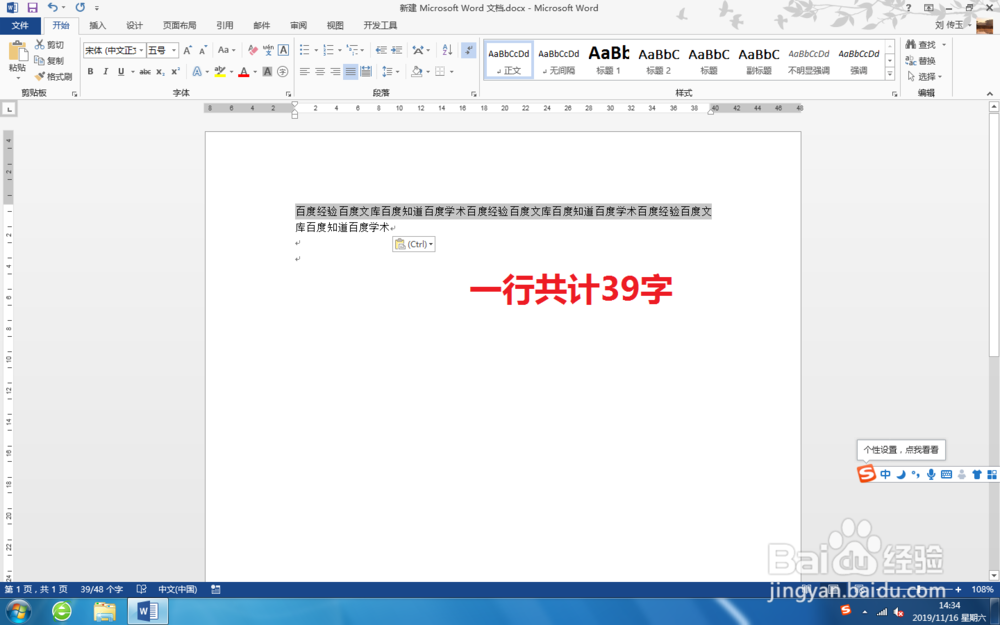Screen dimensions: 1000x625
Task: Open Paragraph dialog launcher (段落 group)
Action: click(x=474, y=94)
